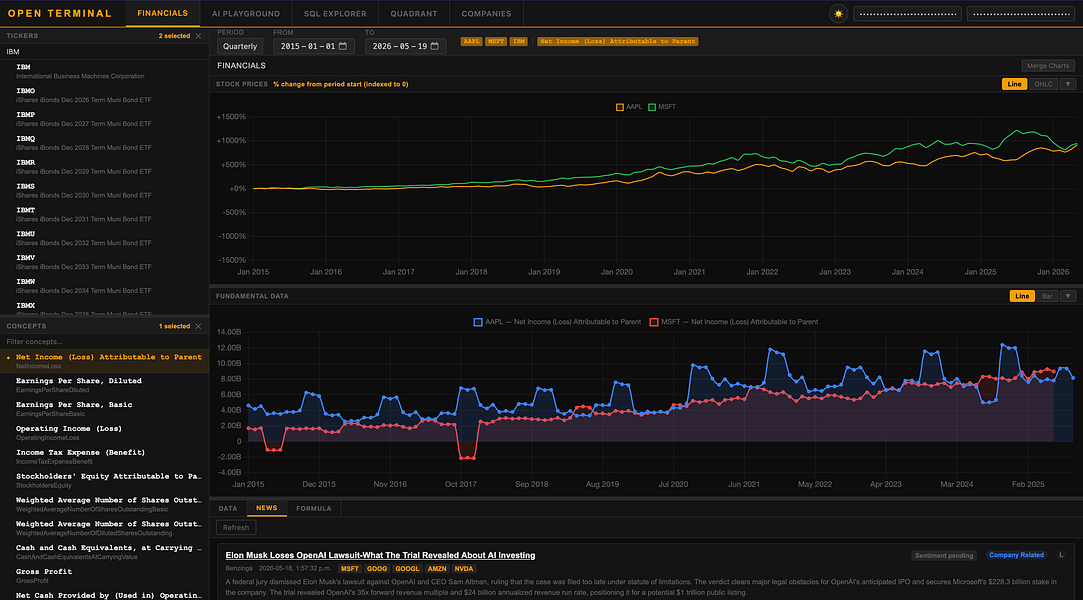Image resolution: width=1083 pixels, height=600 pixels.
Task: Deselect Net Income (Loss) Attributable to Parent concept
Action: (104, 362)
